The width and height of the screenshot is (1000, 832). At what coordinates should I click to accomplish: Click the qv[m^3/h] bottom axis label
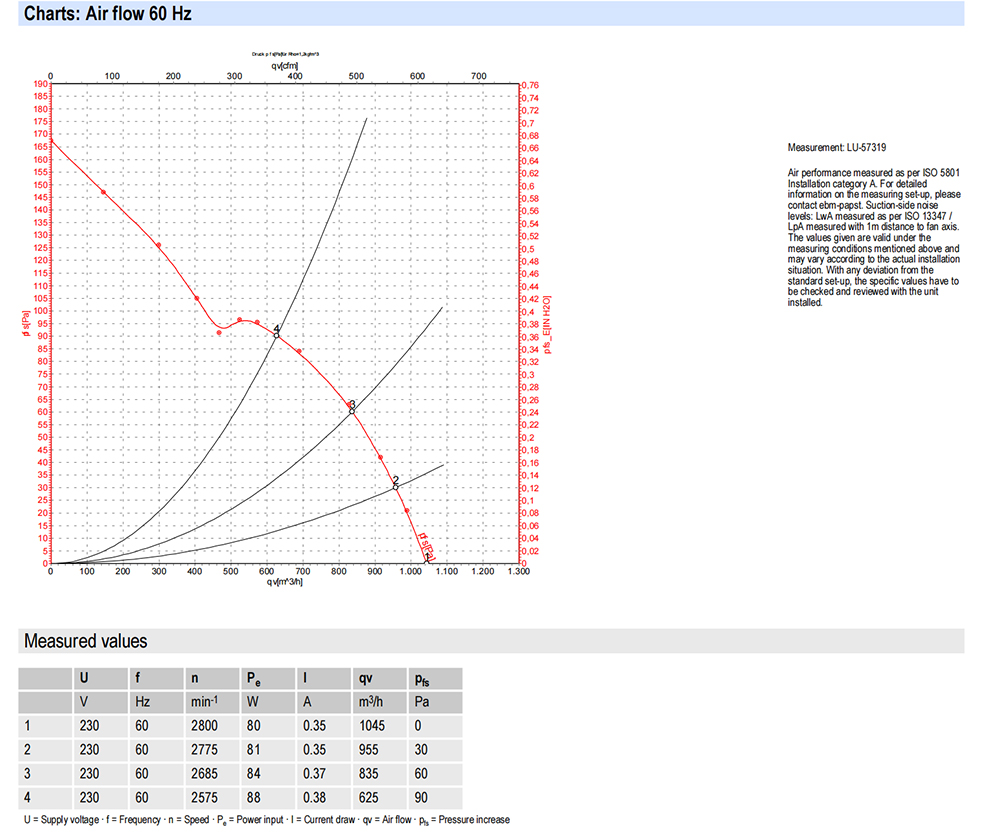pos(284,582)
